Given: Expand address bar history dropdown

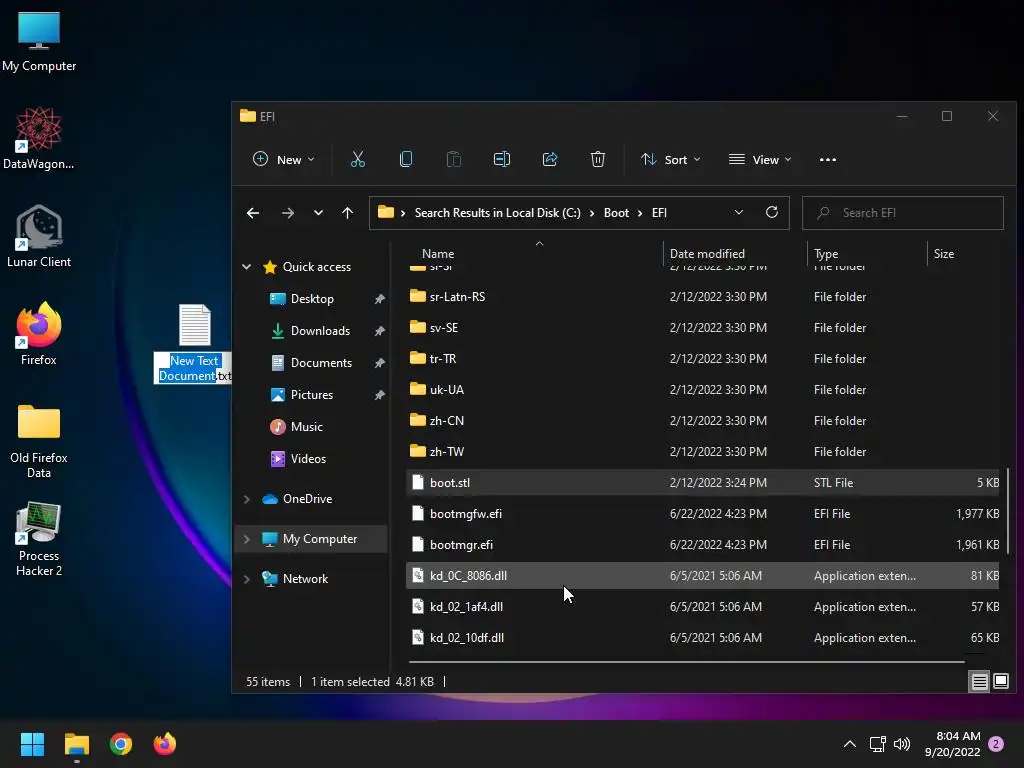Looking at the screenshot, I should pos(739,212).
